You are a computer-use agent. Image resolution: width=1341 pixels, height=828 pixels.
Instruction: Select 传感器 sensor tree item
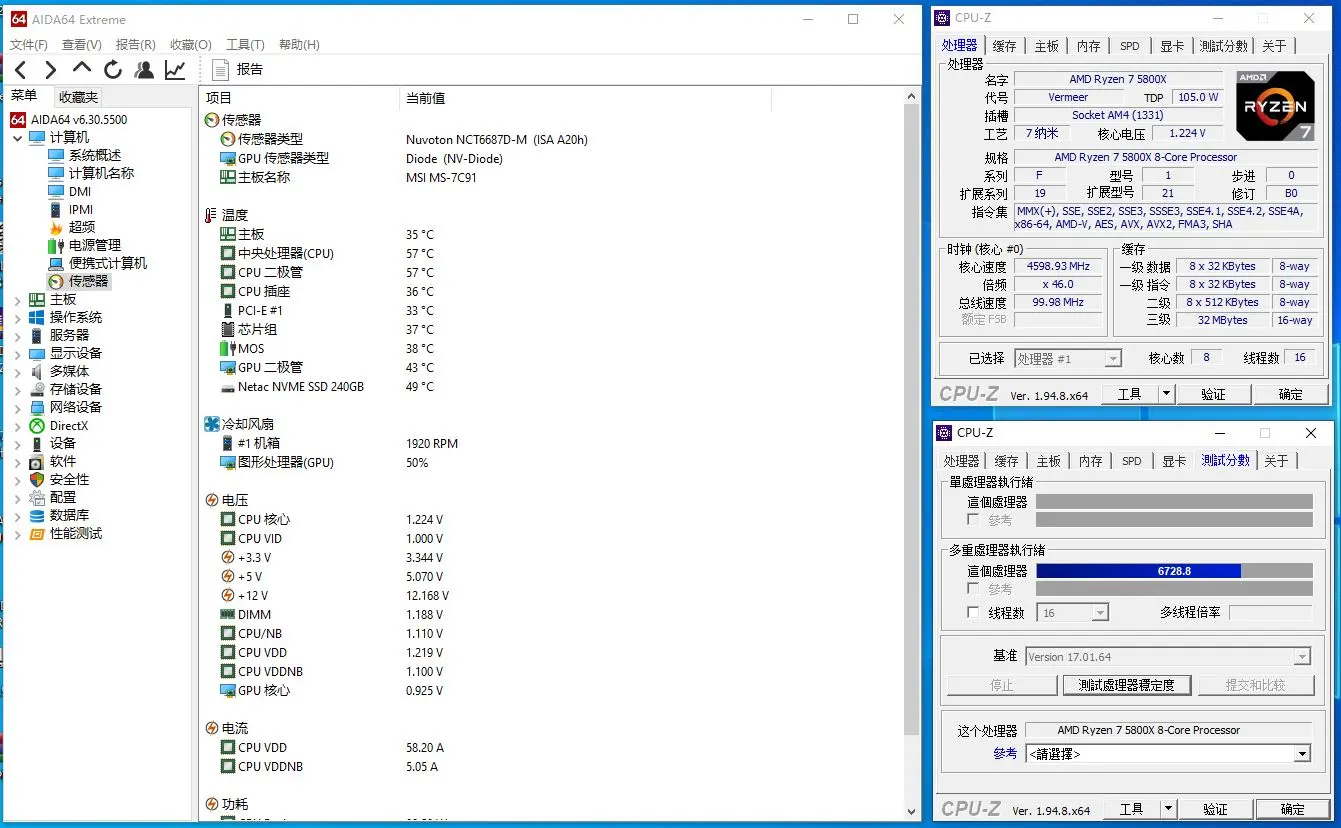tap(88, 281)
